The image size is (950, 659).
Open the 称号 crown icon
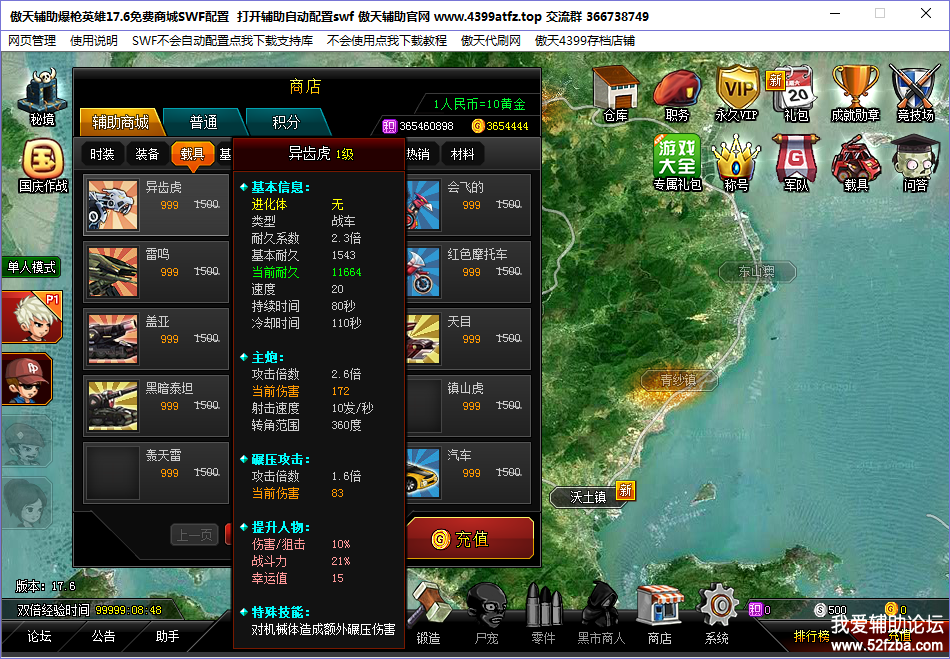click(736, 163)
